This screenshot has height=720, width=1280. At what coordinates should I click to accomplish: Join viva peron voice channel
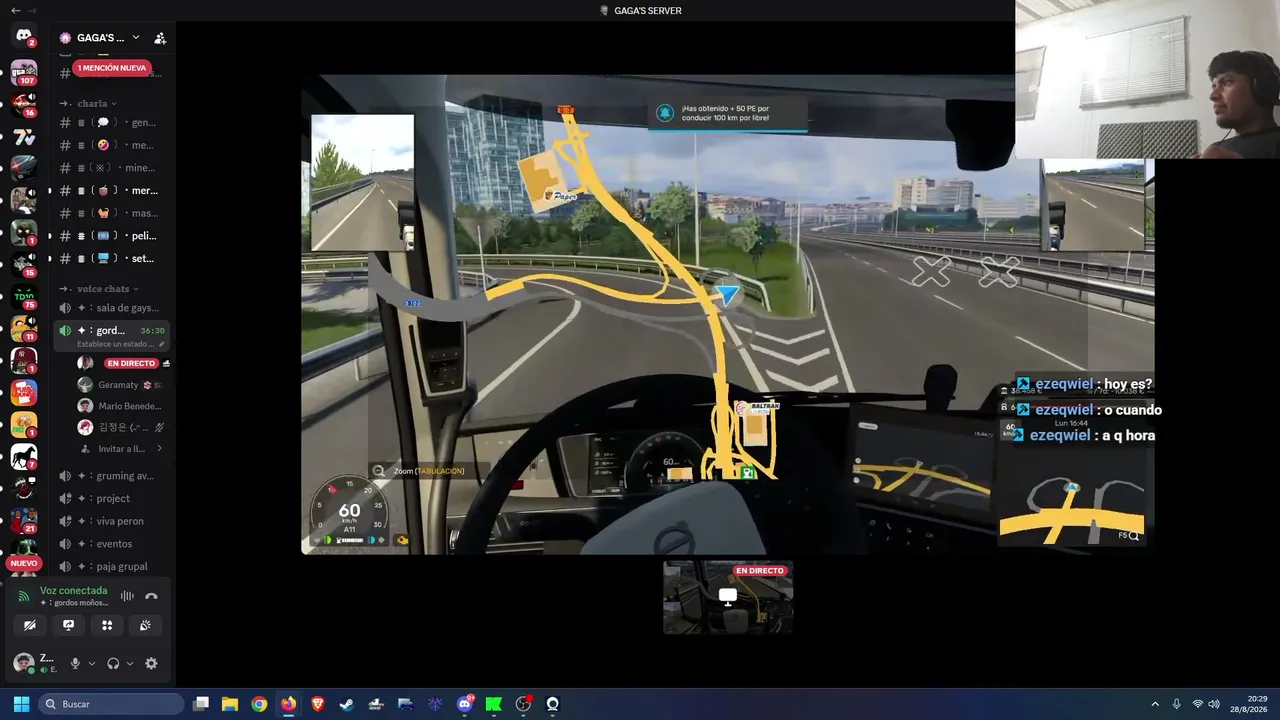point(113,521)
